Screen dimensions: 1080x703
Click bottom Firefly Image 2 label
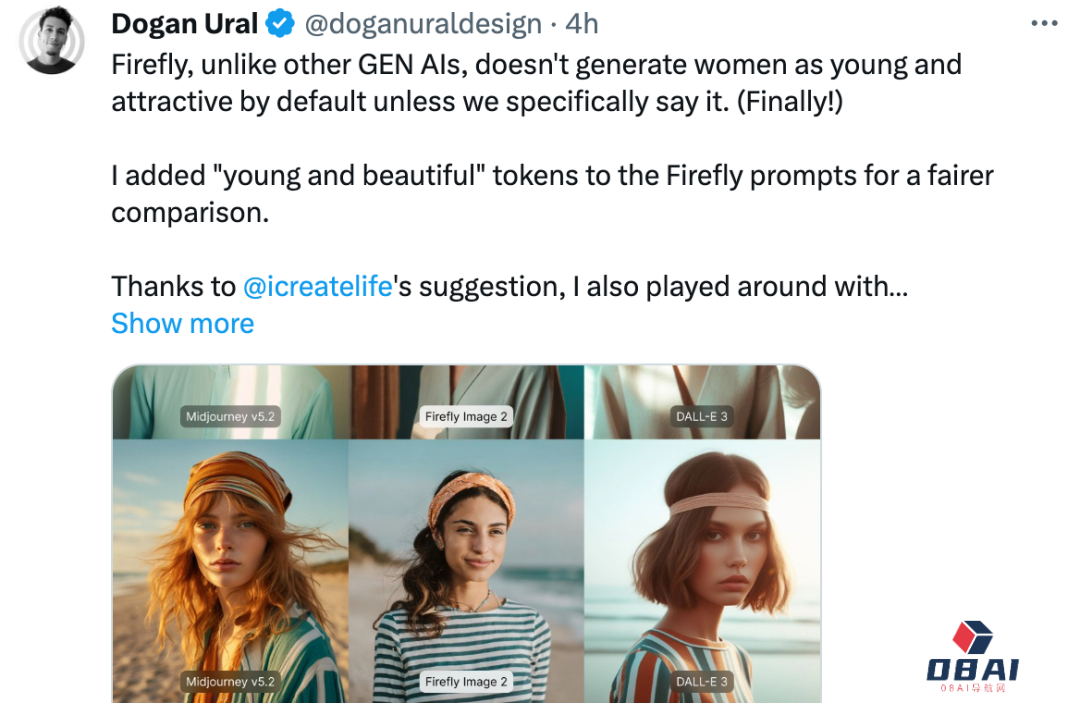point(466,682)
